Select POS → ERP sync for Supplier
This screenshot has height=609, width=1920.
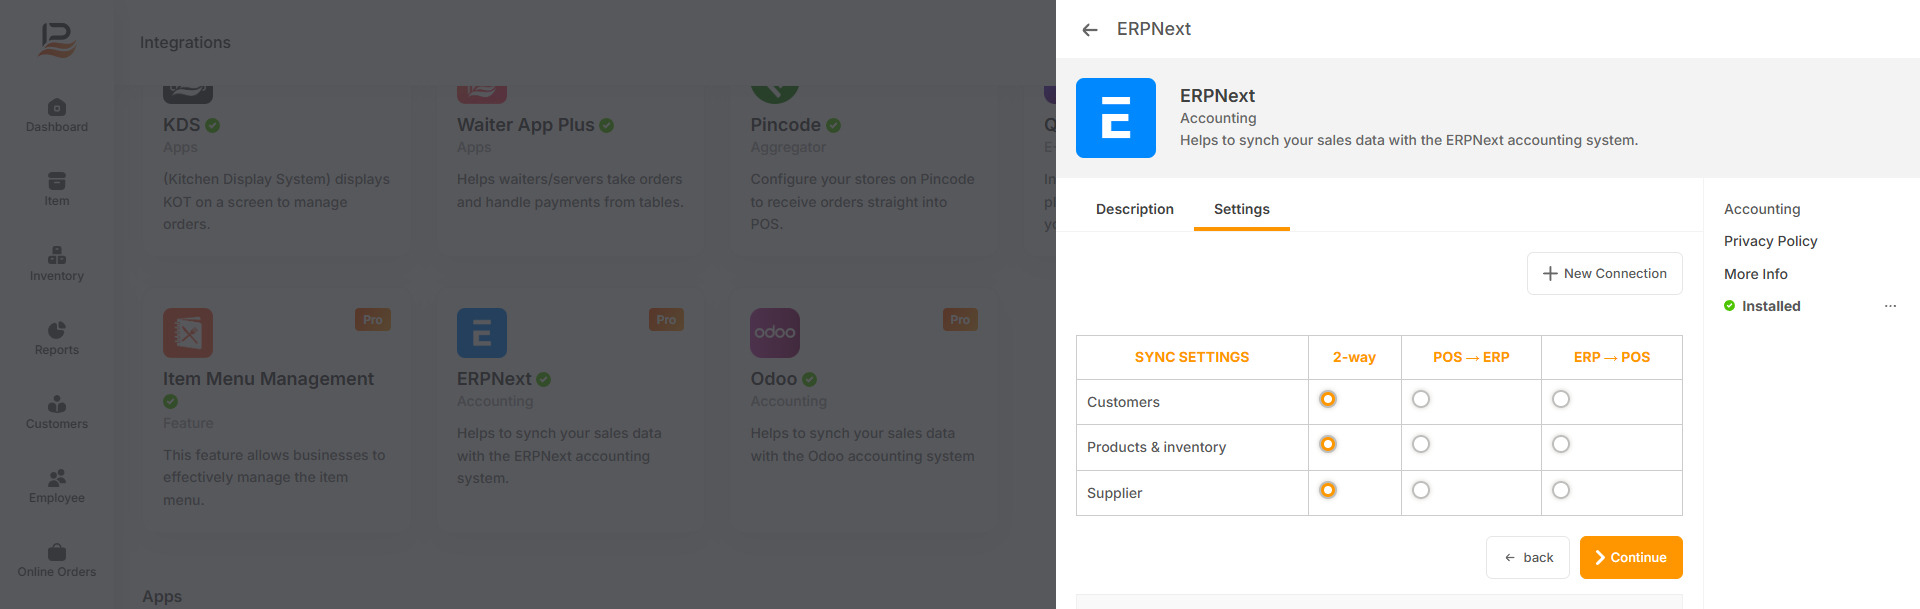click(1421, 490)
